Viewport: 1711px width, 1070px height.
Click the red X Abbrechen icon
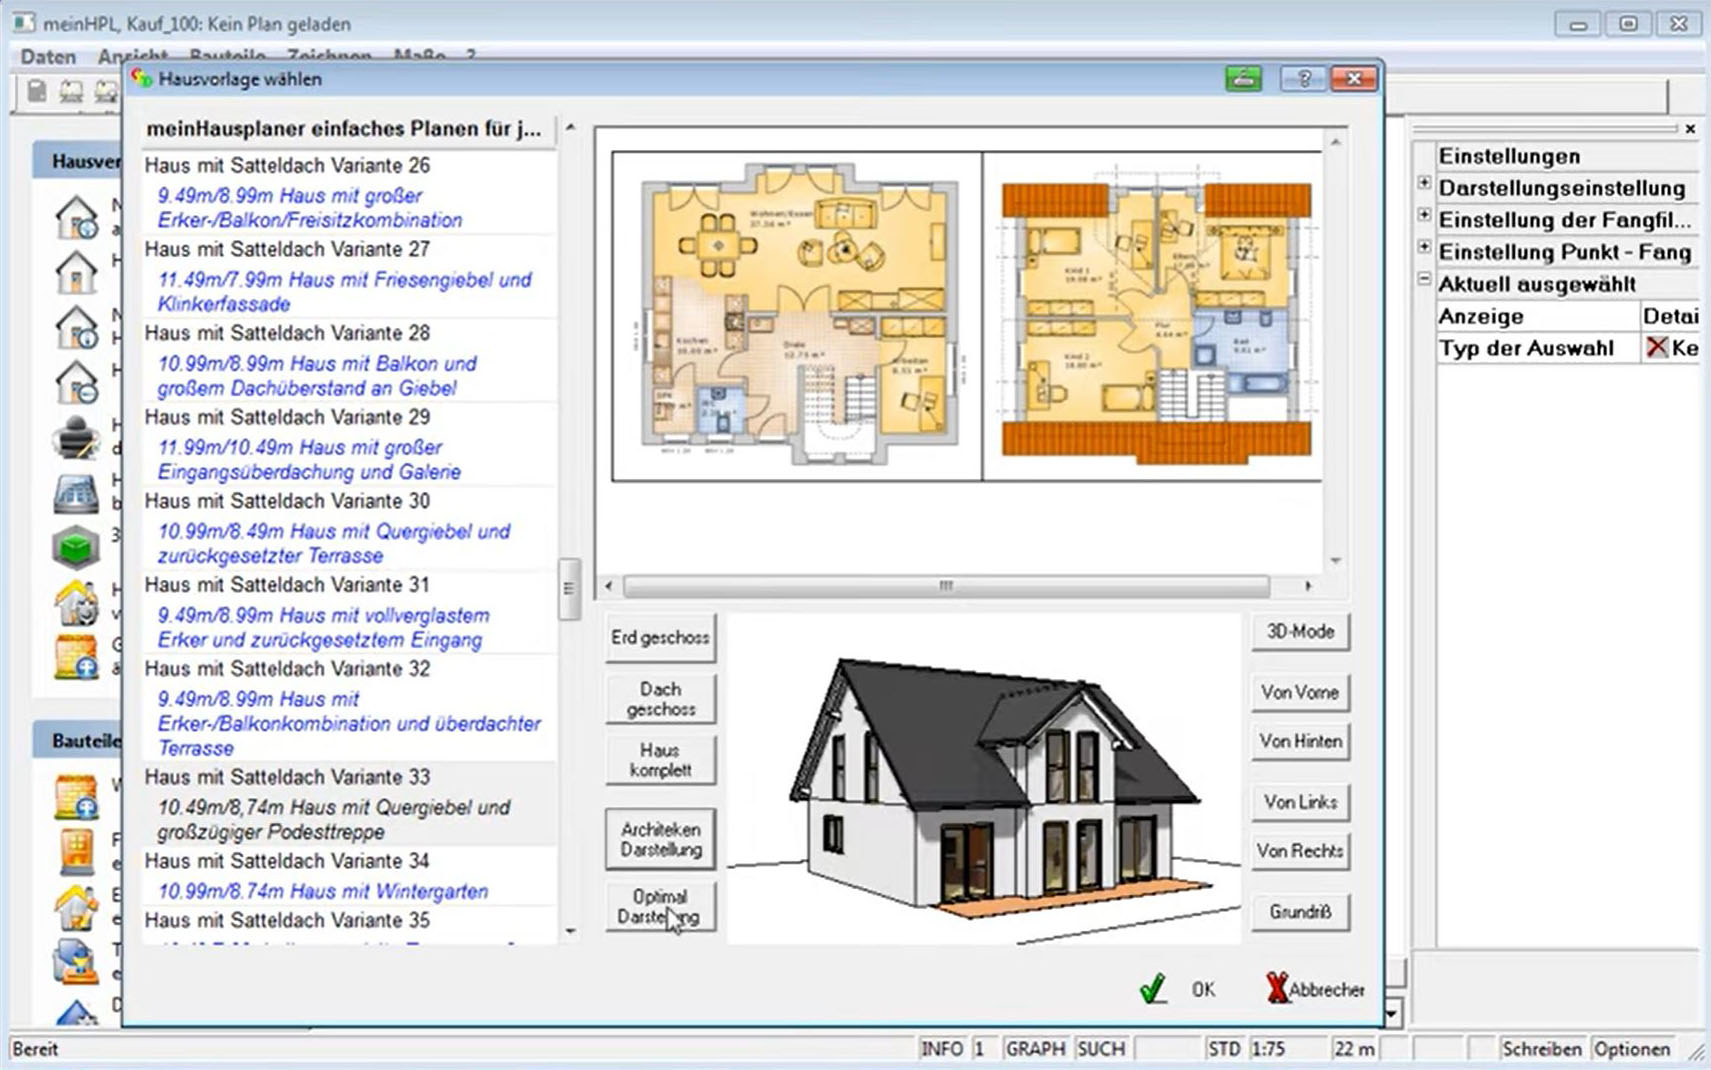[x=1277, y=989]
